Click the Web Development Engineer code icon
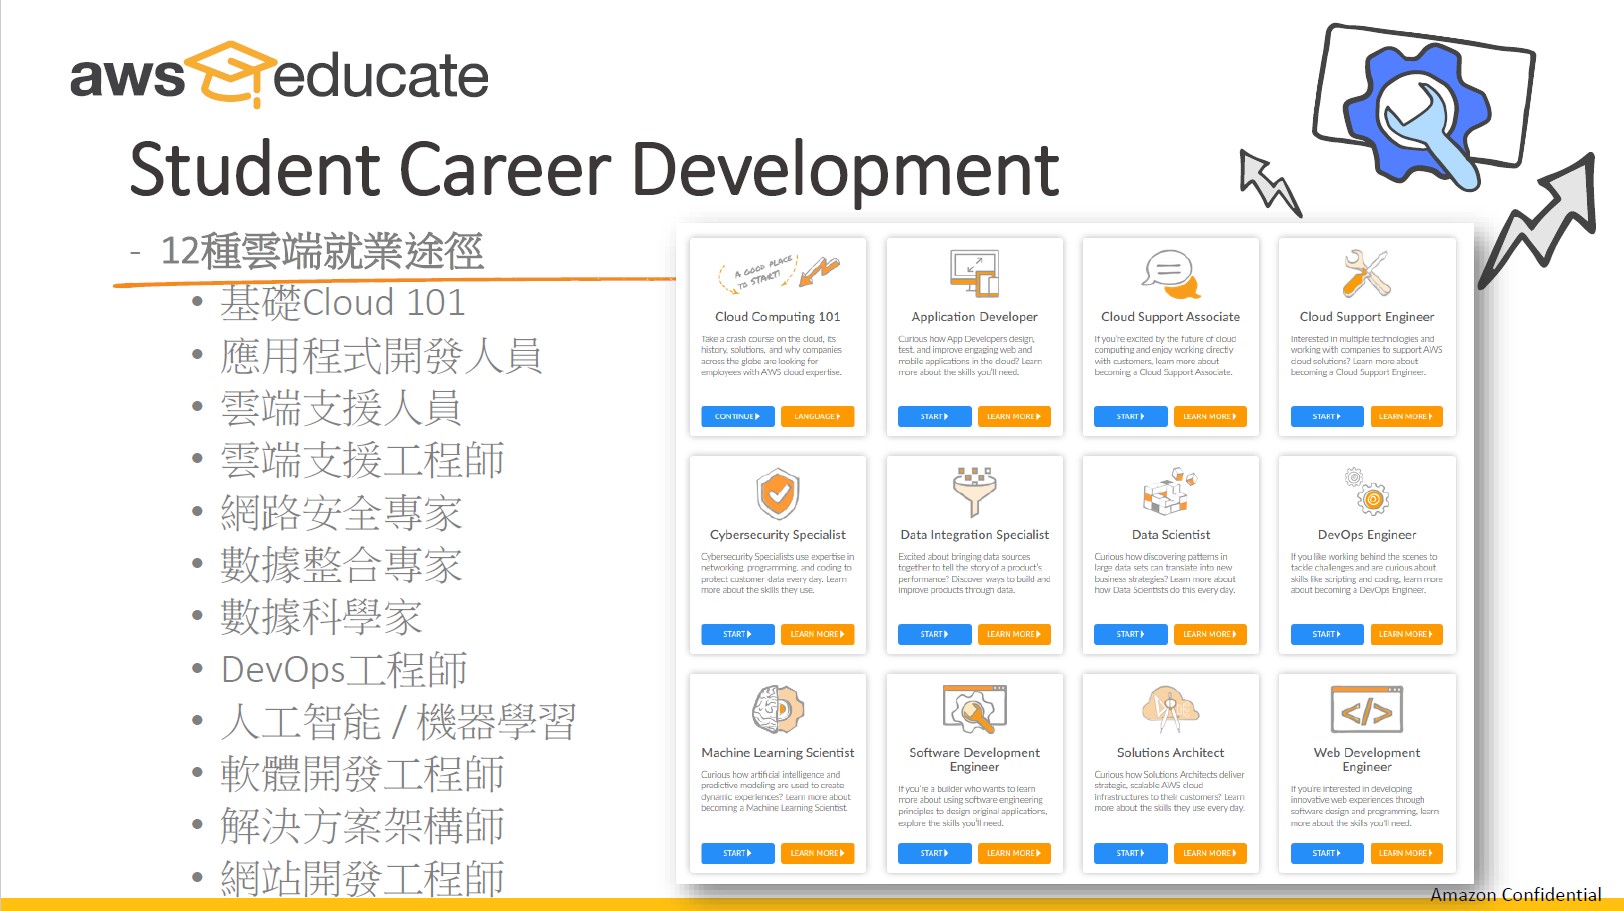The height and width of the screenshot is (911, 1624). (x=1366, y=709)
